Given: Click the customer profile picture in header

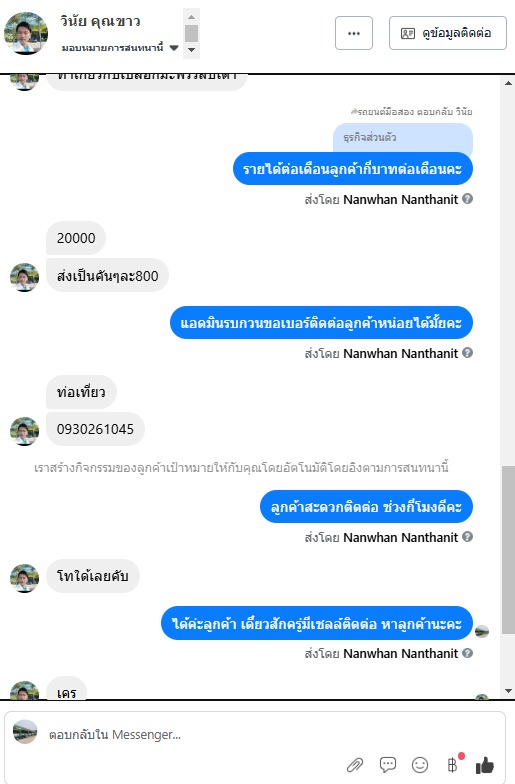Looking at the screenshot, I should click(26, 33).
